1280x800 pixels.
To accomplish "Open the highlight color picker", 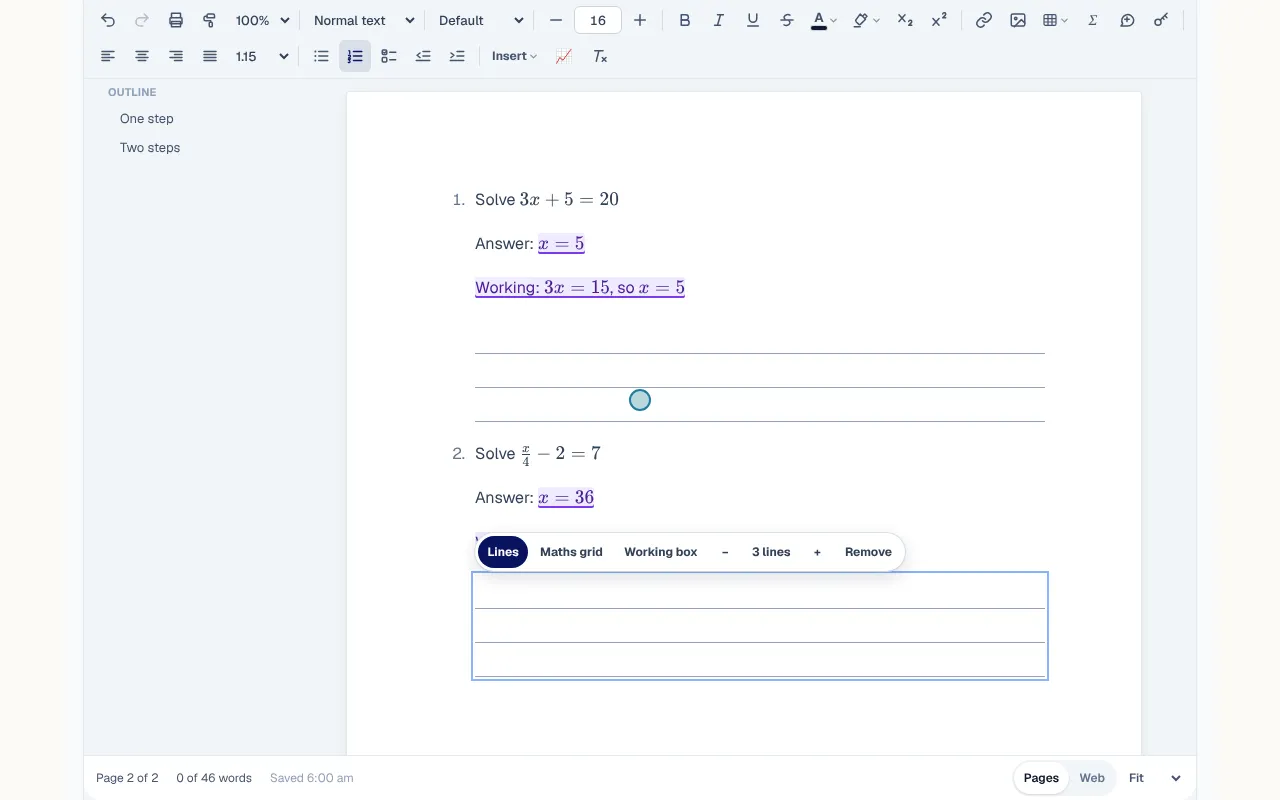I will (x=866, y=20).
